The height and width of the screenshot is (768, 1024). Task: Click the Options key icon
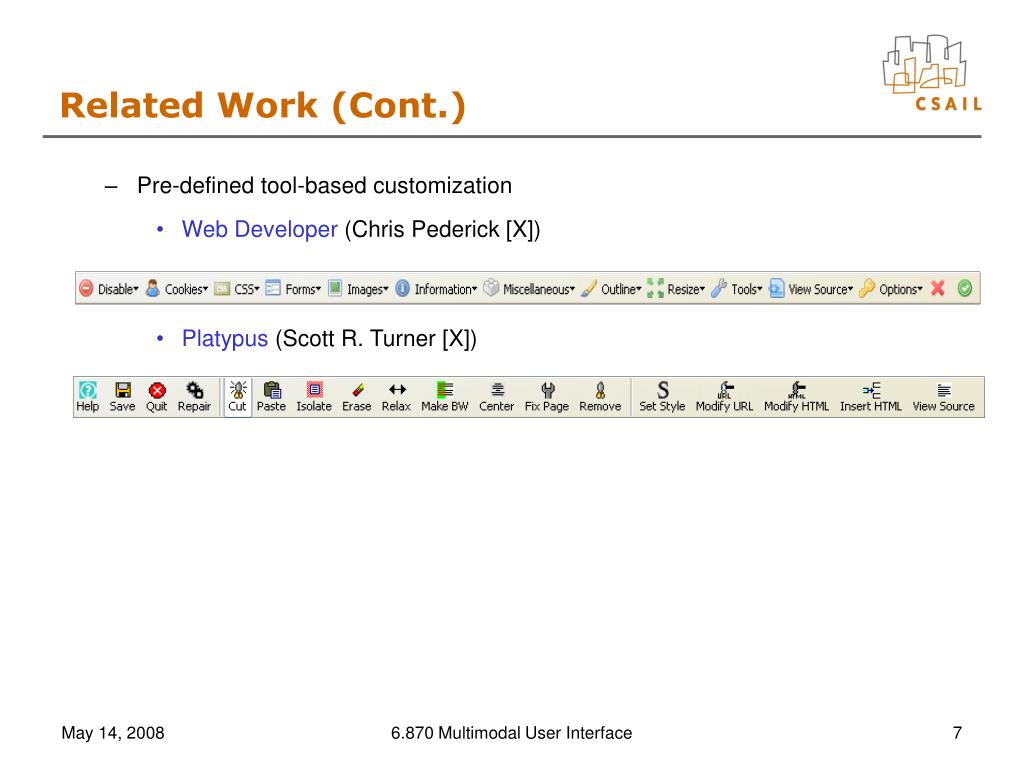coord(867,288)
